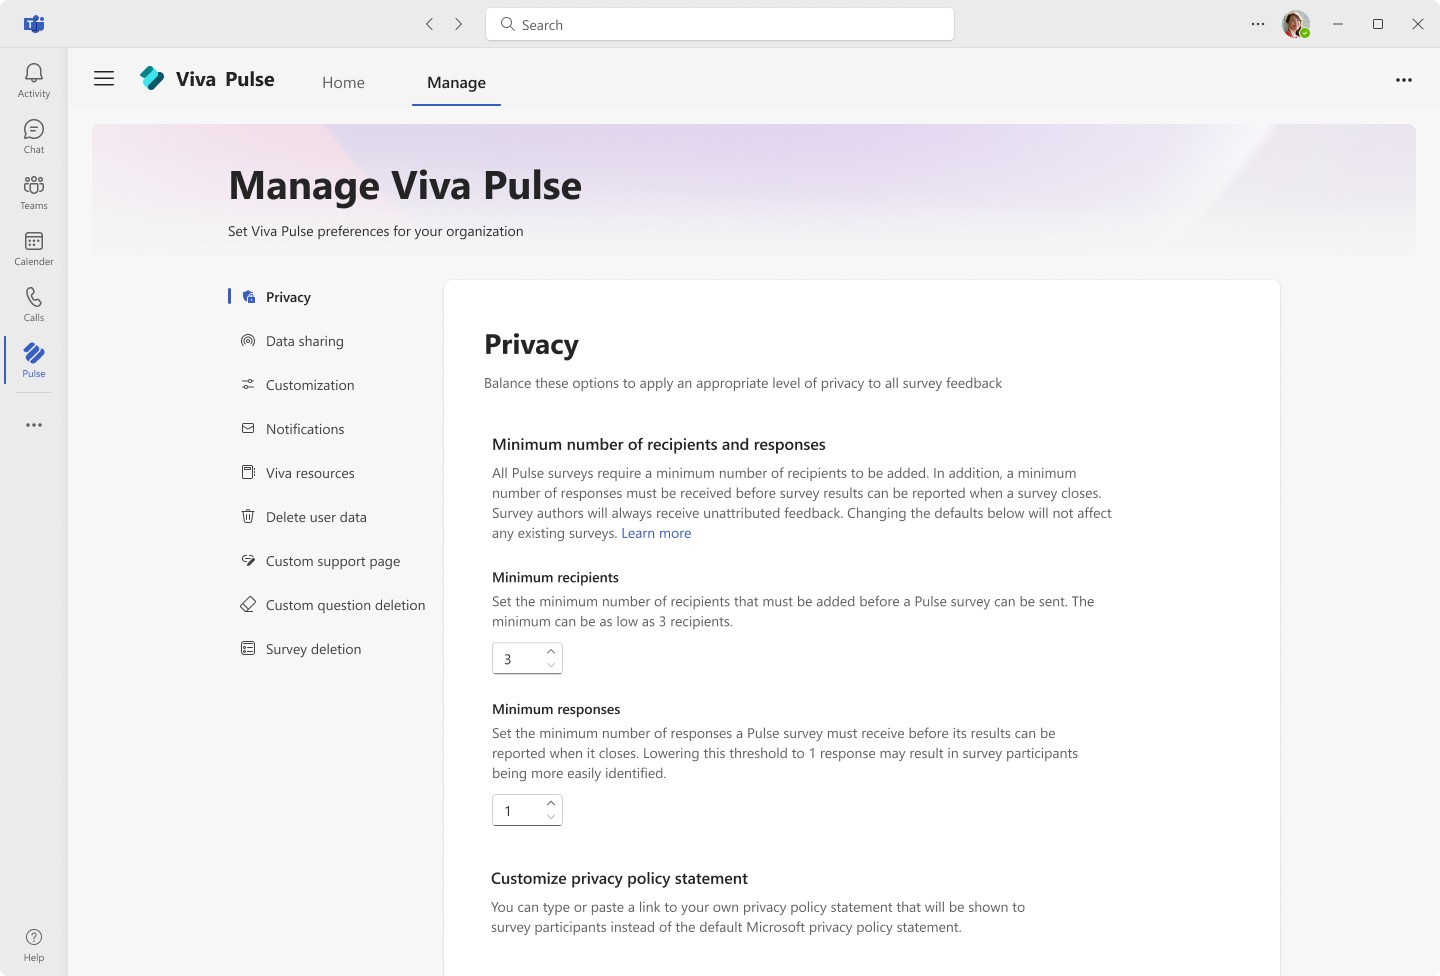
Task: Click the Custom support page icon
Action: (x=248, y=561)
